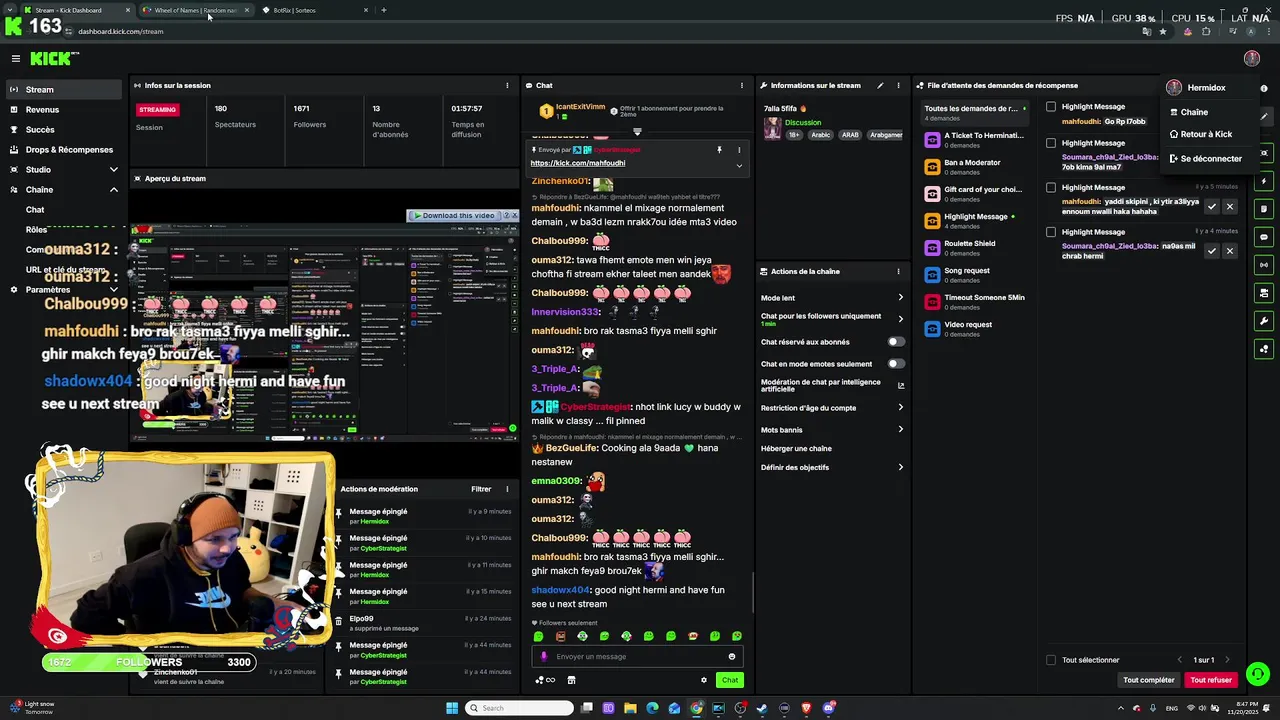Open the hamburger navigation menu

[x=15, y=59]
